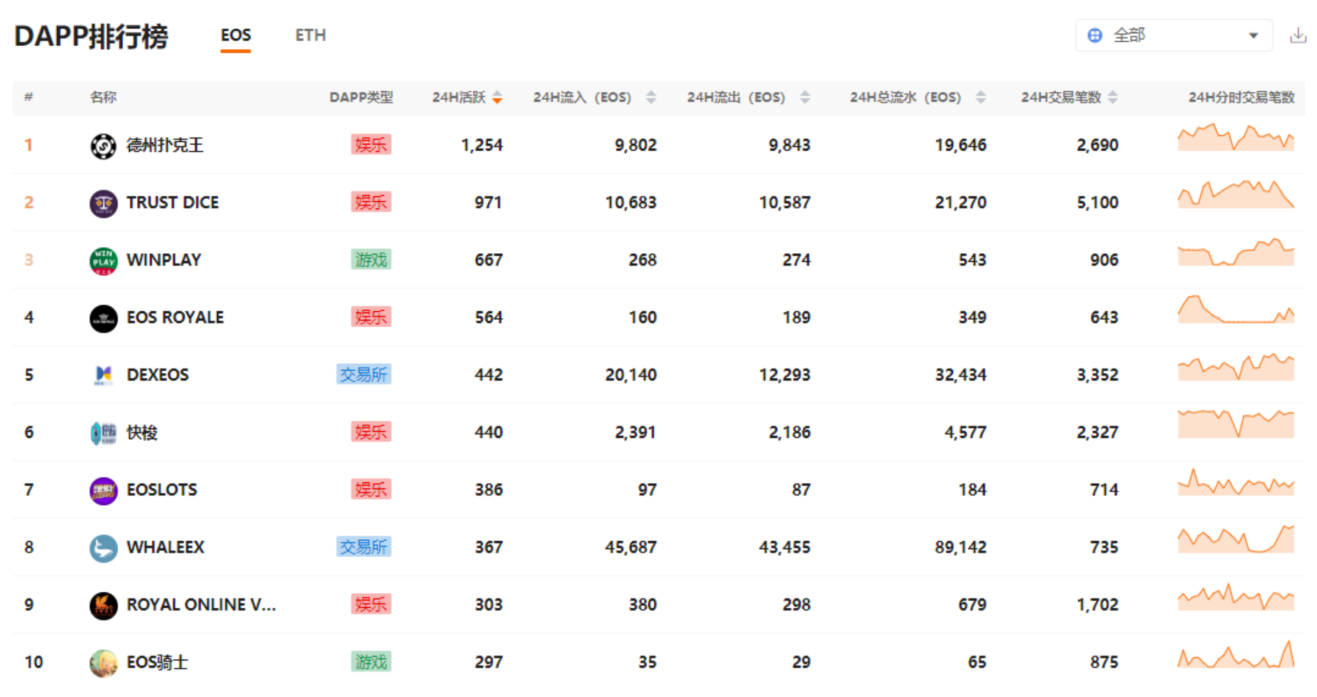Click the 交易所 tag on DEXEOS row

pyautogui.click(x=363, y=375)
